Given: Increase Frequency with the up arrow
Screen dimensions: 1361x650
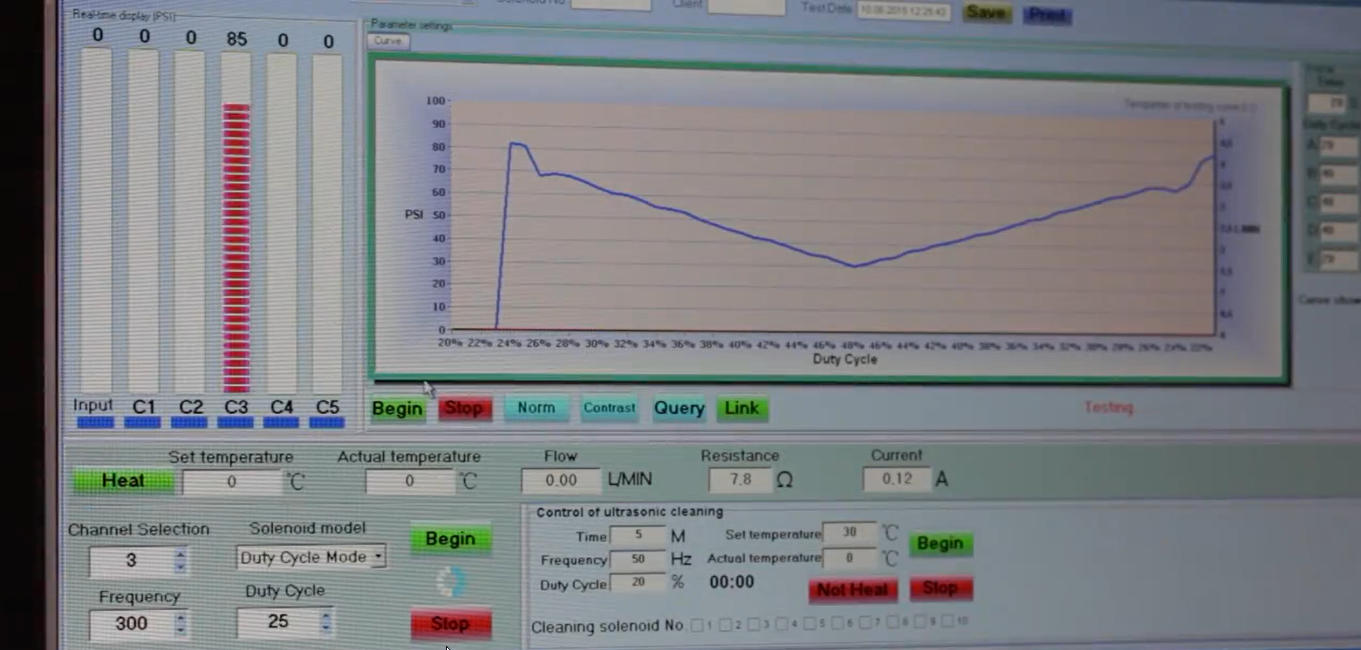Looking at the screenshot, I should click(180, 617).
